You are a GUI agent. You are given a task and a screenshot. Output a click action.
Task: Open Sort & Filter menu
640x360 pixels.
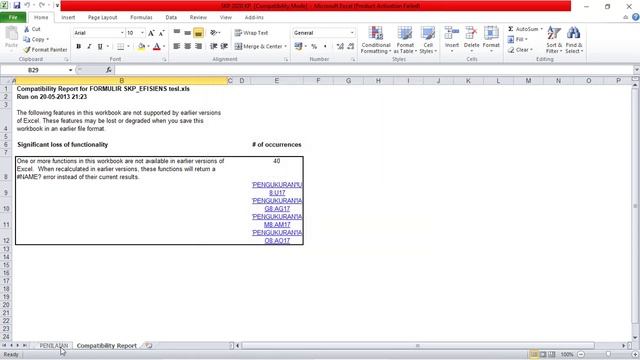pos(554,40)
